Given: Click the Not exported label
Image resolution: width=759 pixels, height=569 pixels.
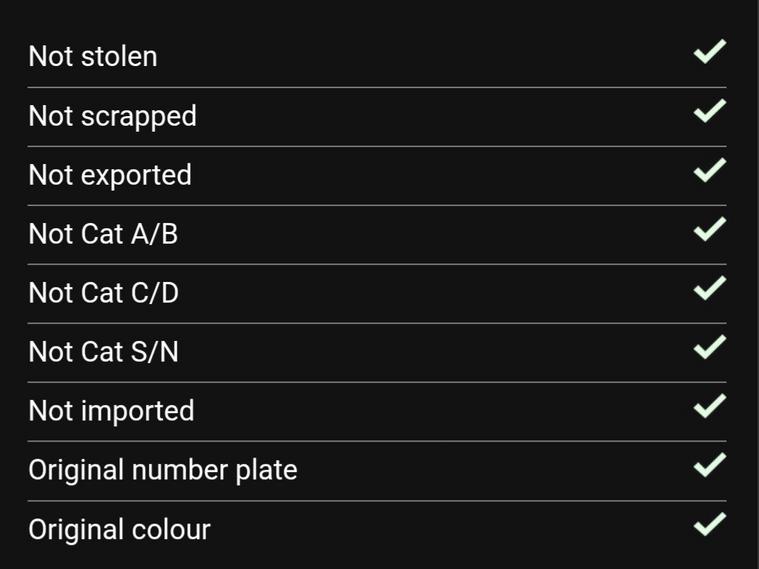Looking at the screenshot, I should [110, 175].
